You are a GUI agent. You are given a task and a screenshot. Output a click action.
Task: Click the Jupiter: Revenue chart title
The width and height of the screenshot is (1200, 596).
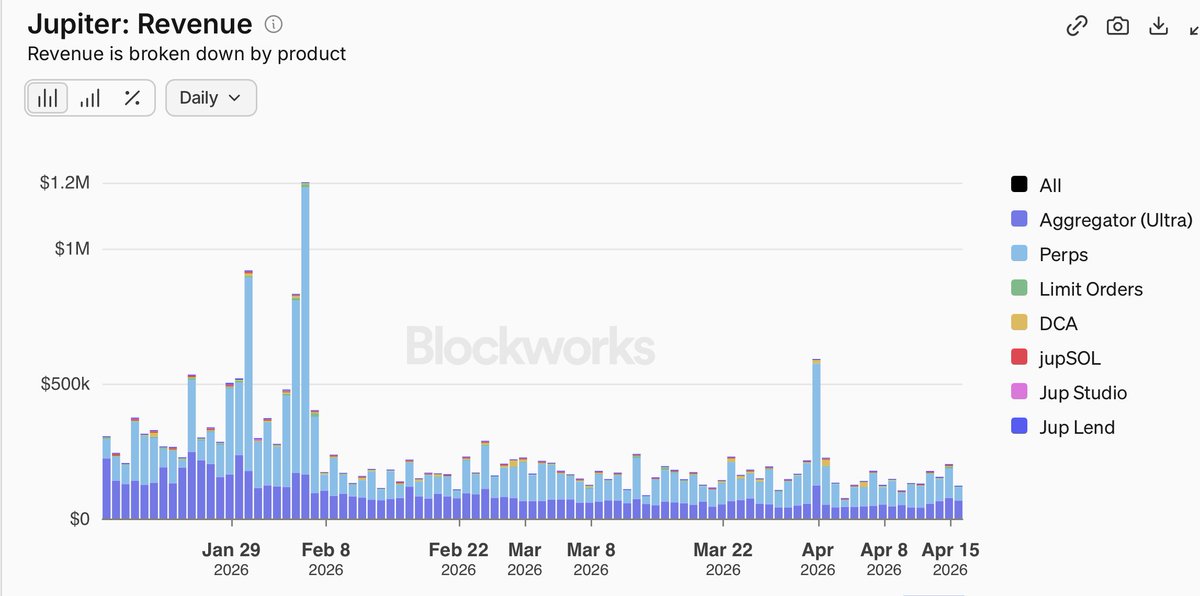click(139, 24)
